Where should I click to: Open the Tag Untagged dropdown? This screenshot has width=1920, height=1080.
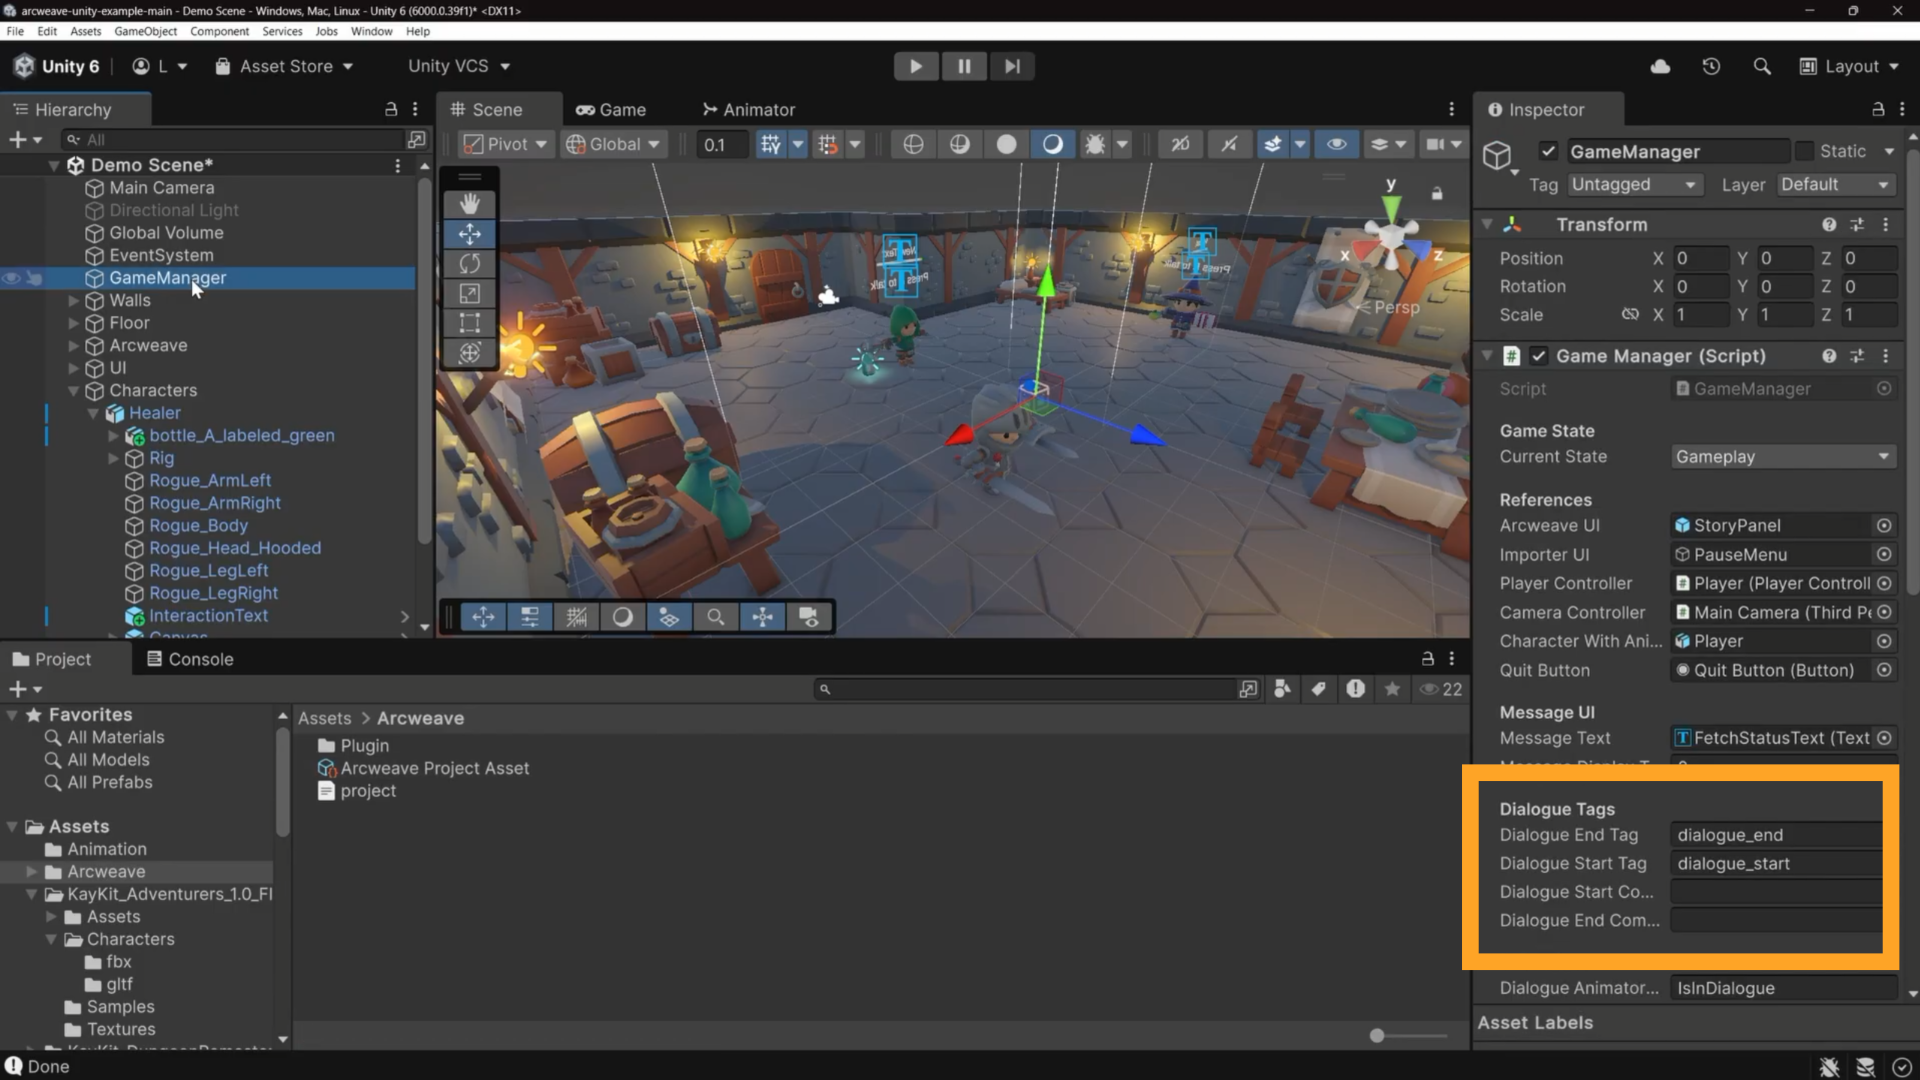click(1633, 185)
